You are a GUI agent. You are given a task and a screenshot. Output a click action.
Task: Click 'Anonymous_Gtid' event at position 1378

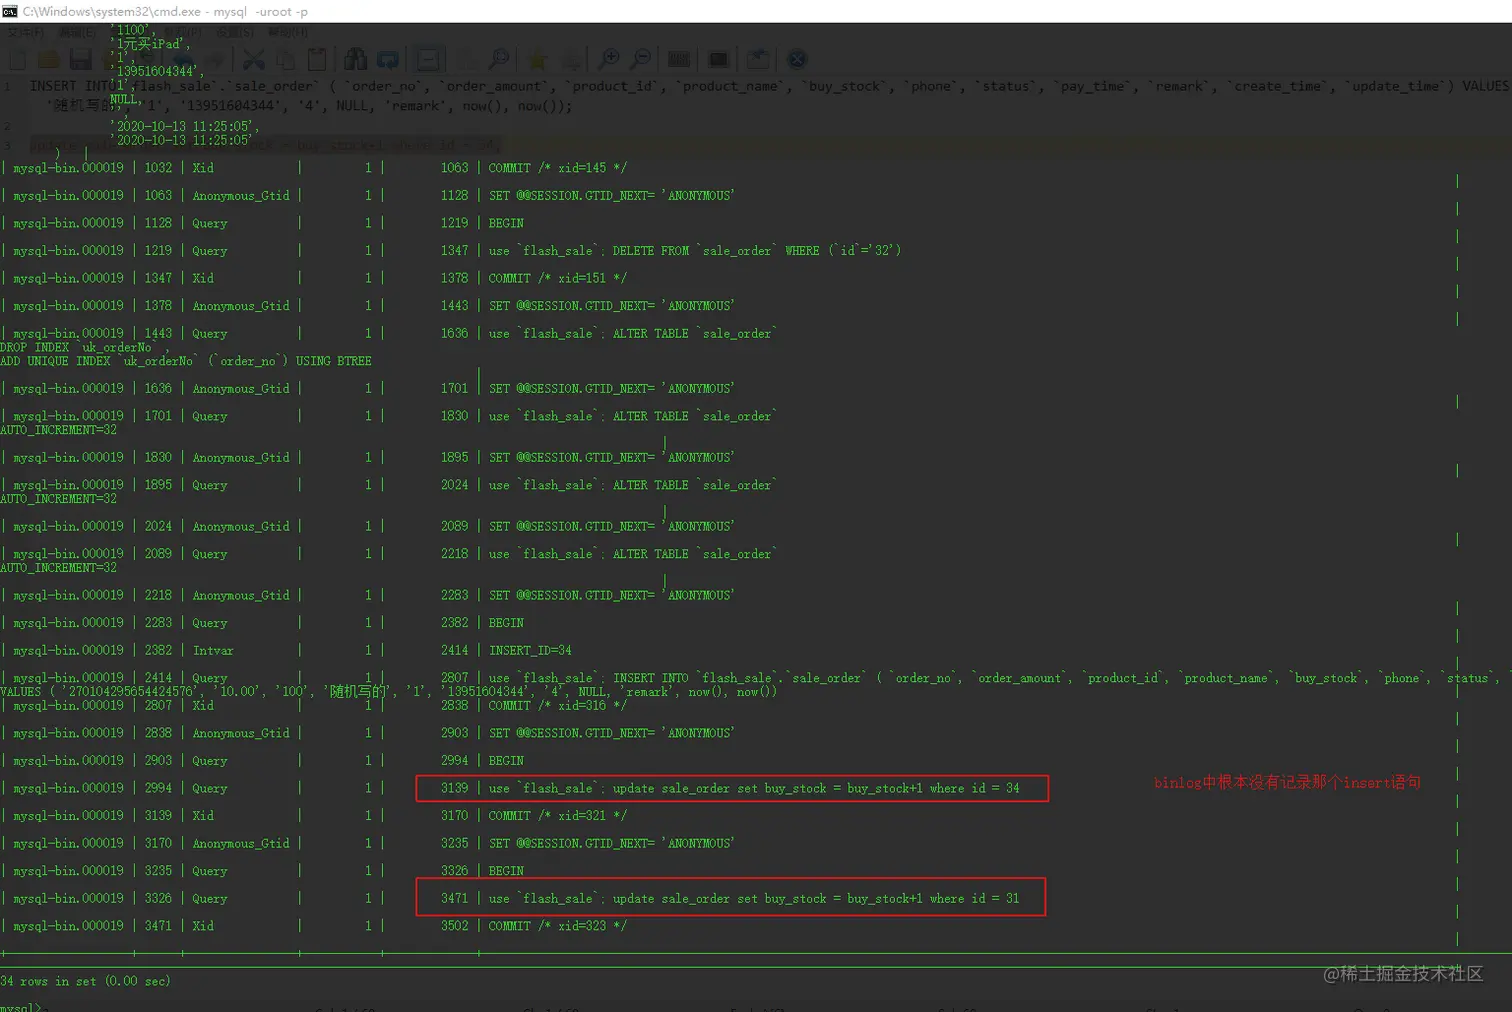241,306
